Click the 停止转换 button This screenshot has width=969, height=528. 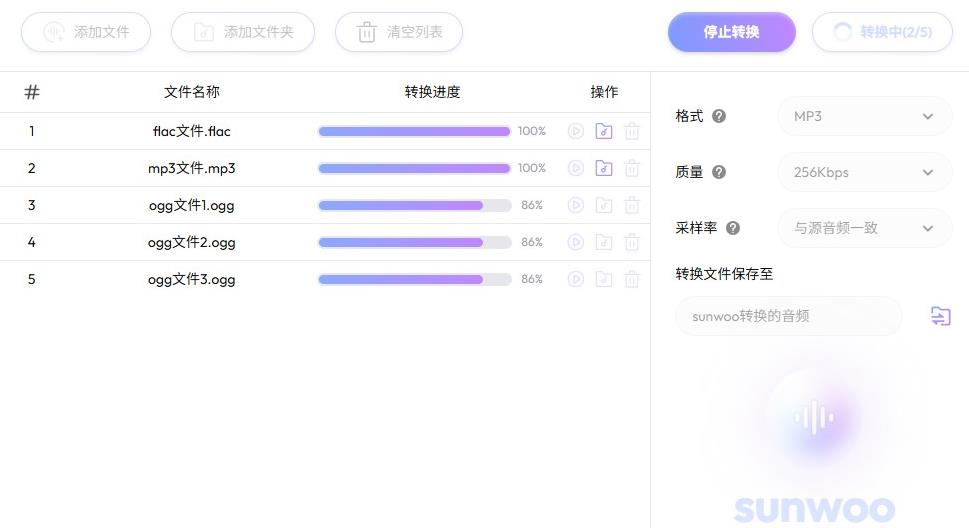731,32
